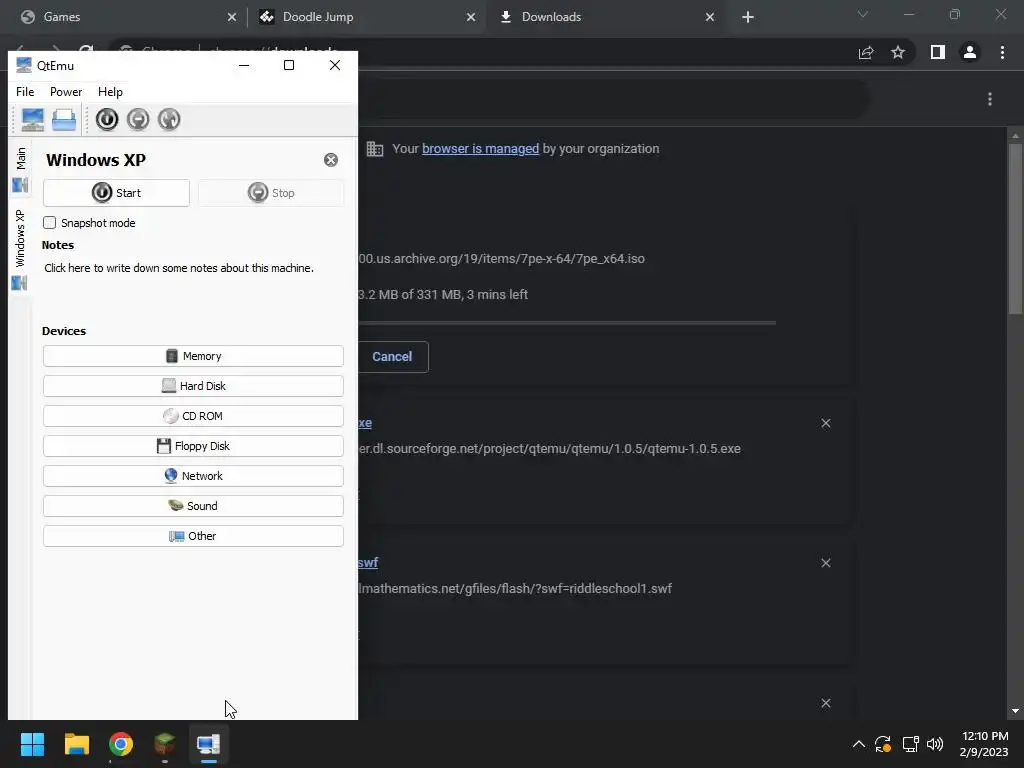Click the Stop machine button
This screenshot has width=1024, height=768.
pos(271,193)
